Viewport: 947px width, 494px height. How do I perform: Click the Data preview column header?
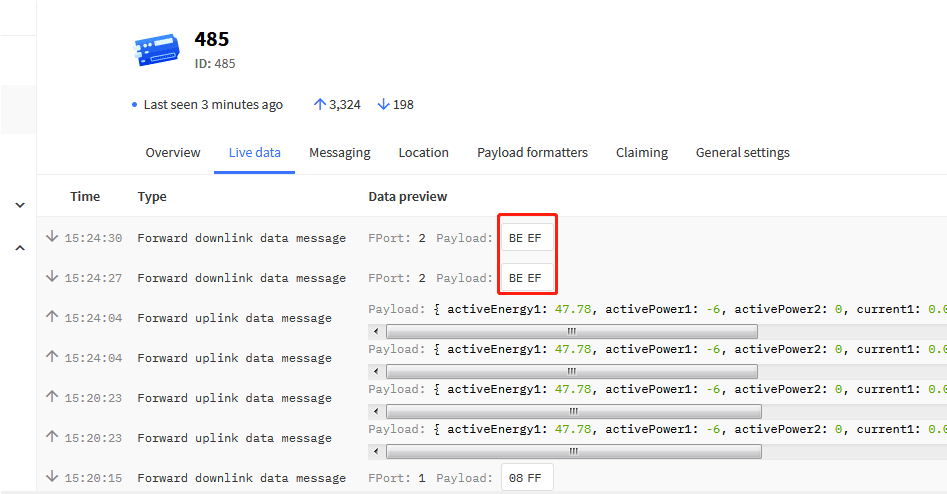point(408,197)
